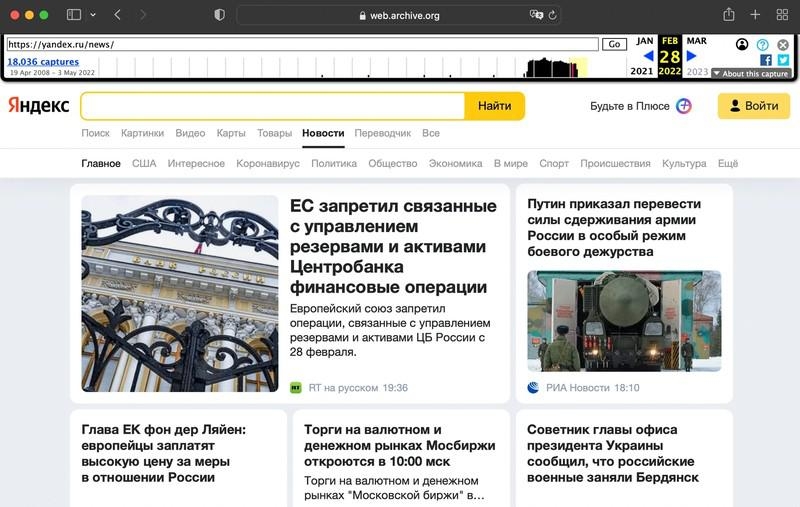Close the Wayback toolbar with X icon
800x507 pixels.
pos(783,45)
